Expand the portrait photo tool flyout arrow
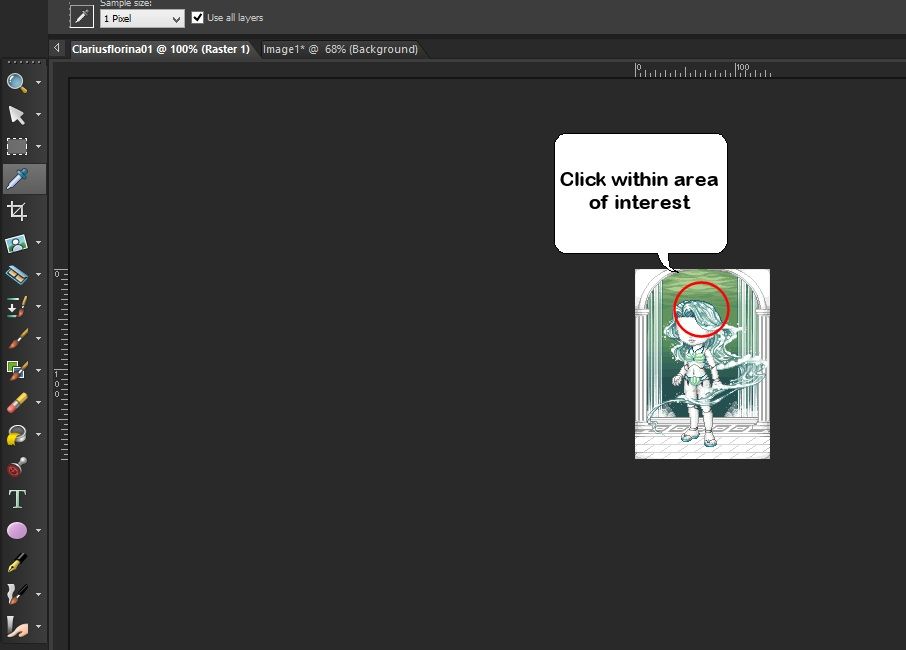 tap(38, 243)
